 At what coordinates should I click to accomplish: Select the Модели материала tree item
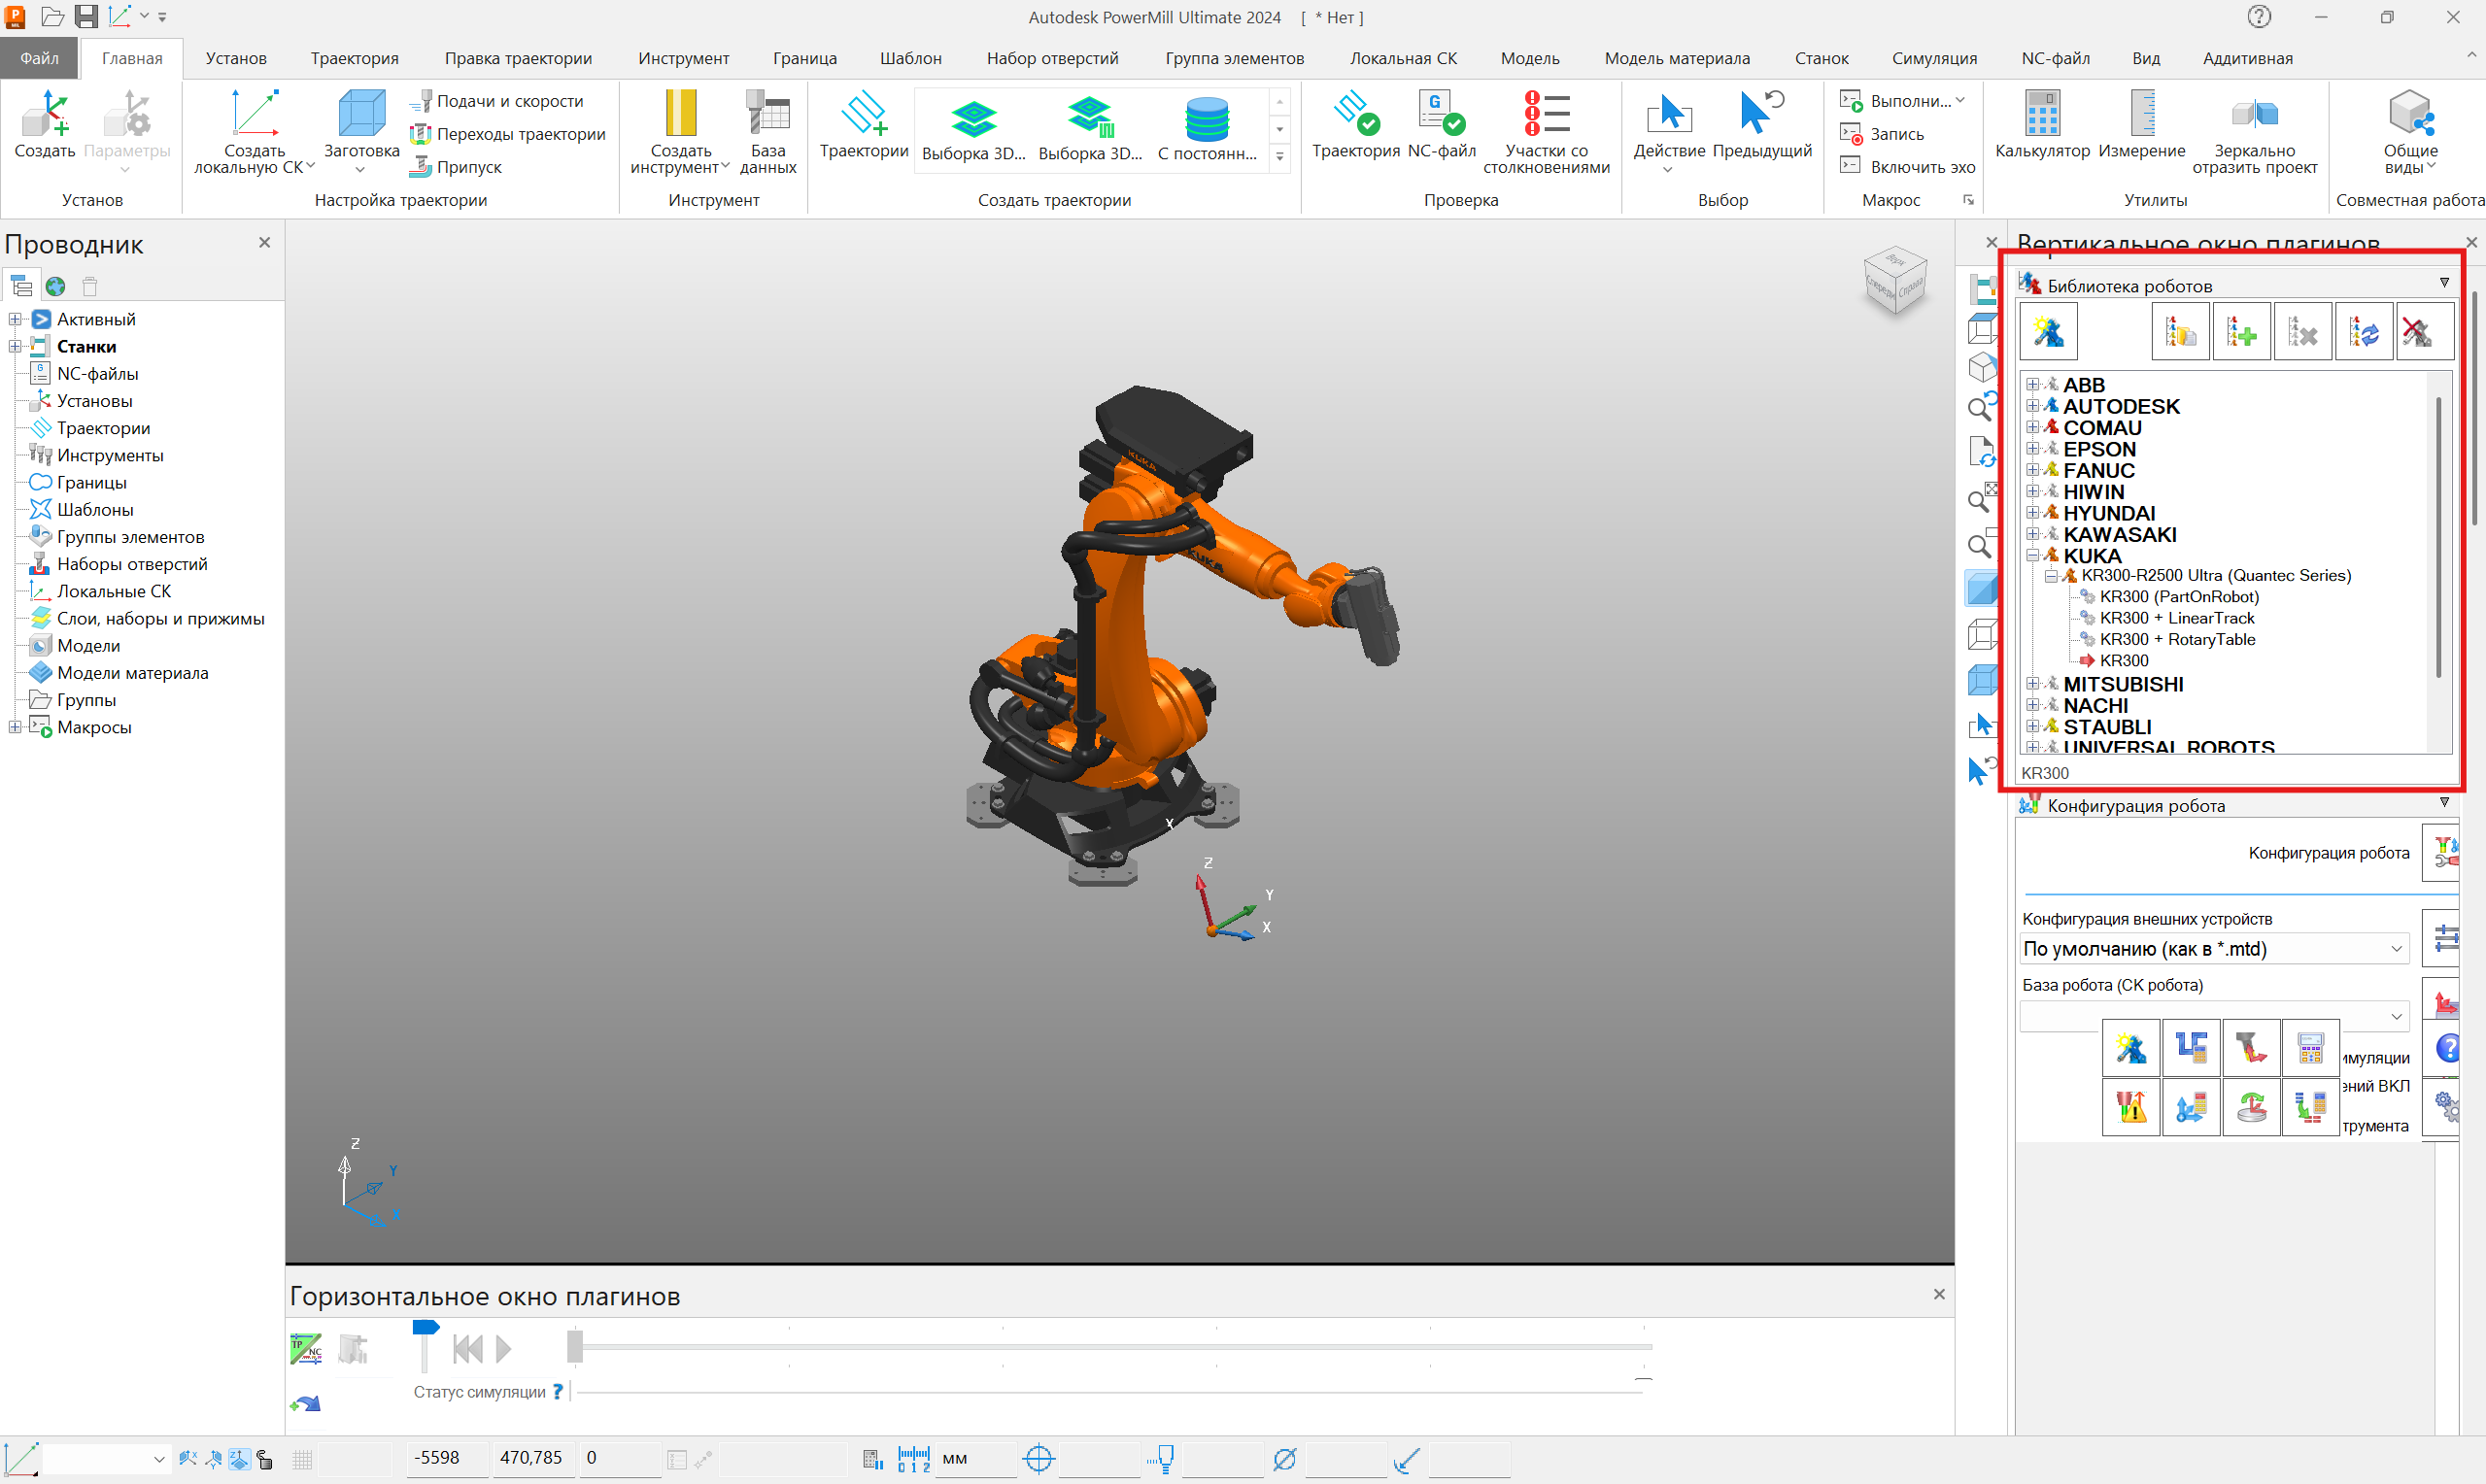click(x=132, y=673)
